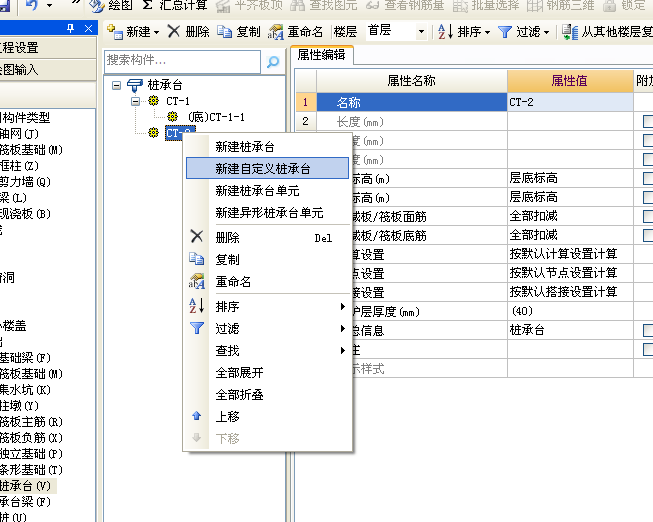Click the 新建 toolbar icon

tap(115, 32)
